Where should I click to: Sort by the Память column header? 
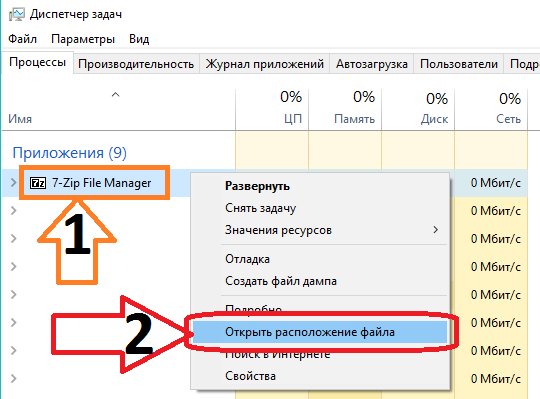(345, 109)
